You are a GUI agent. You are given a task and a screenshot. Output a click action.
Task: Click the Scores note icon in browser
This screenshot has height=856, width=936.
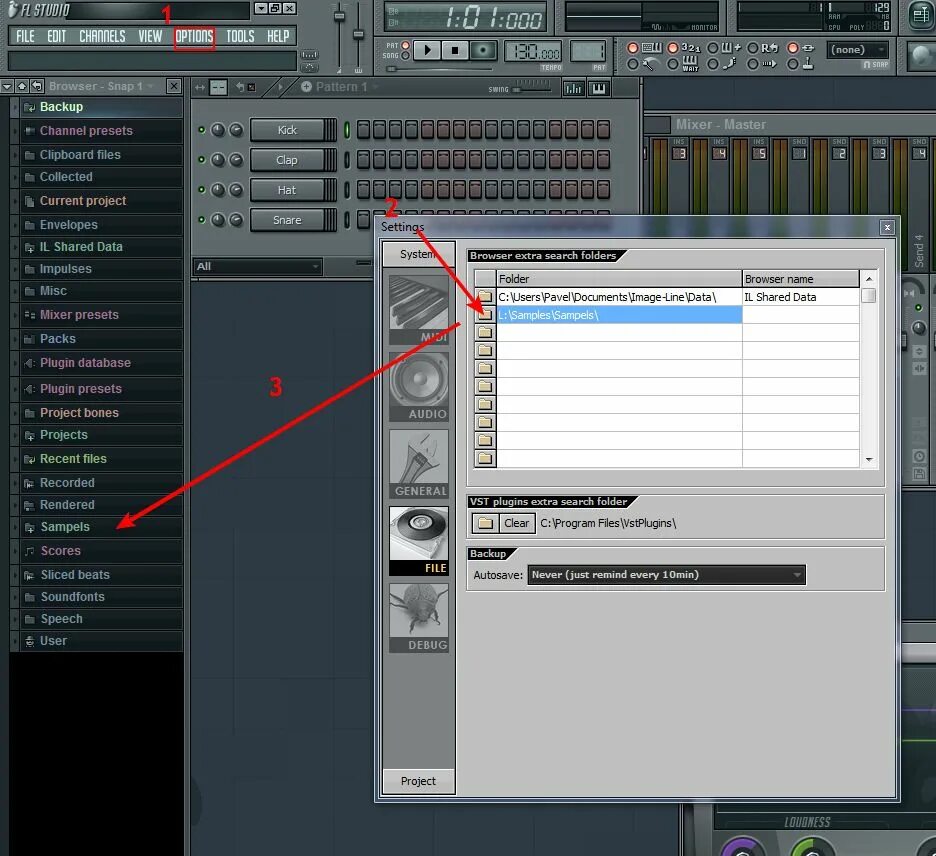pyautogui.click(x=29, y=551)
